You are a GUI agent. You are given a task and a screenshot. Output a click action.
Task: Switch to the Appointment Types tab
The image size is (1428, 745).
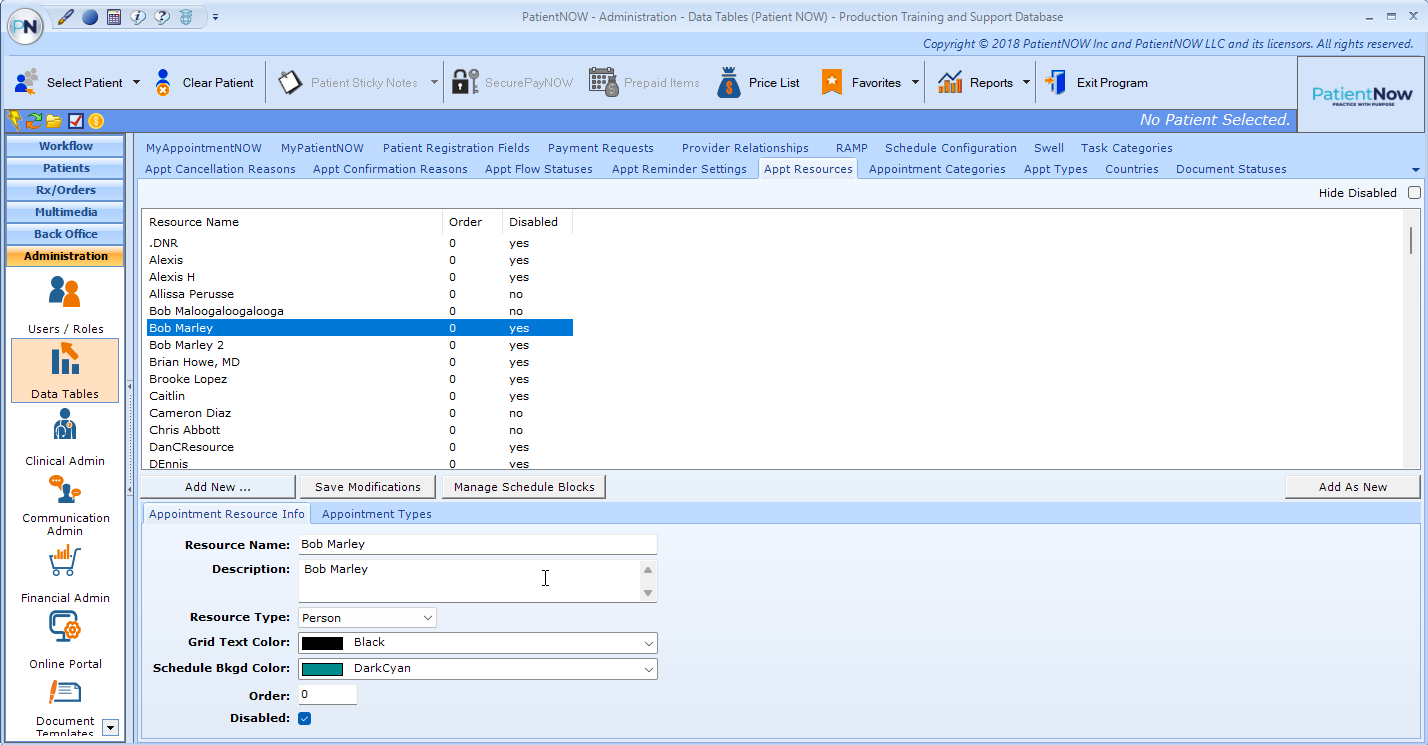[376, 513]
